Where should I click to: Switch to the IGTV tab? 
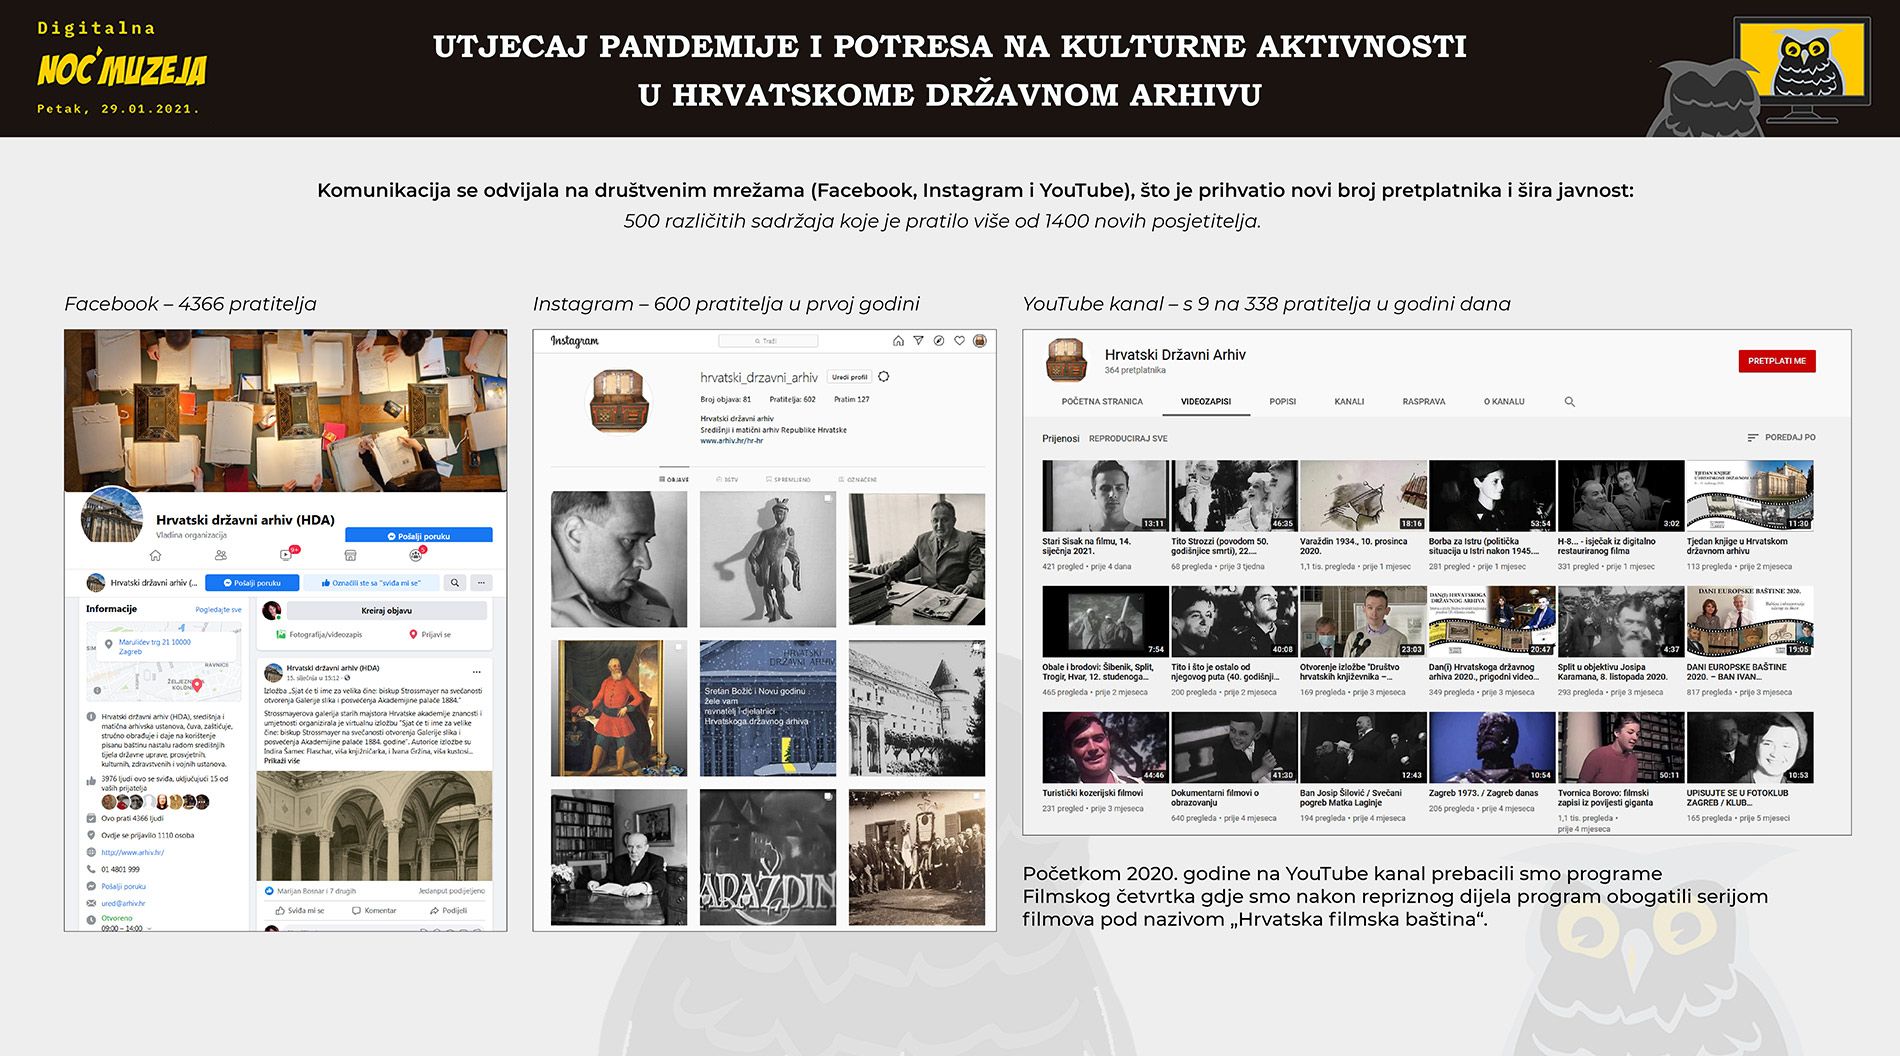pyautogui.click(x=728, y=479)
